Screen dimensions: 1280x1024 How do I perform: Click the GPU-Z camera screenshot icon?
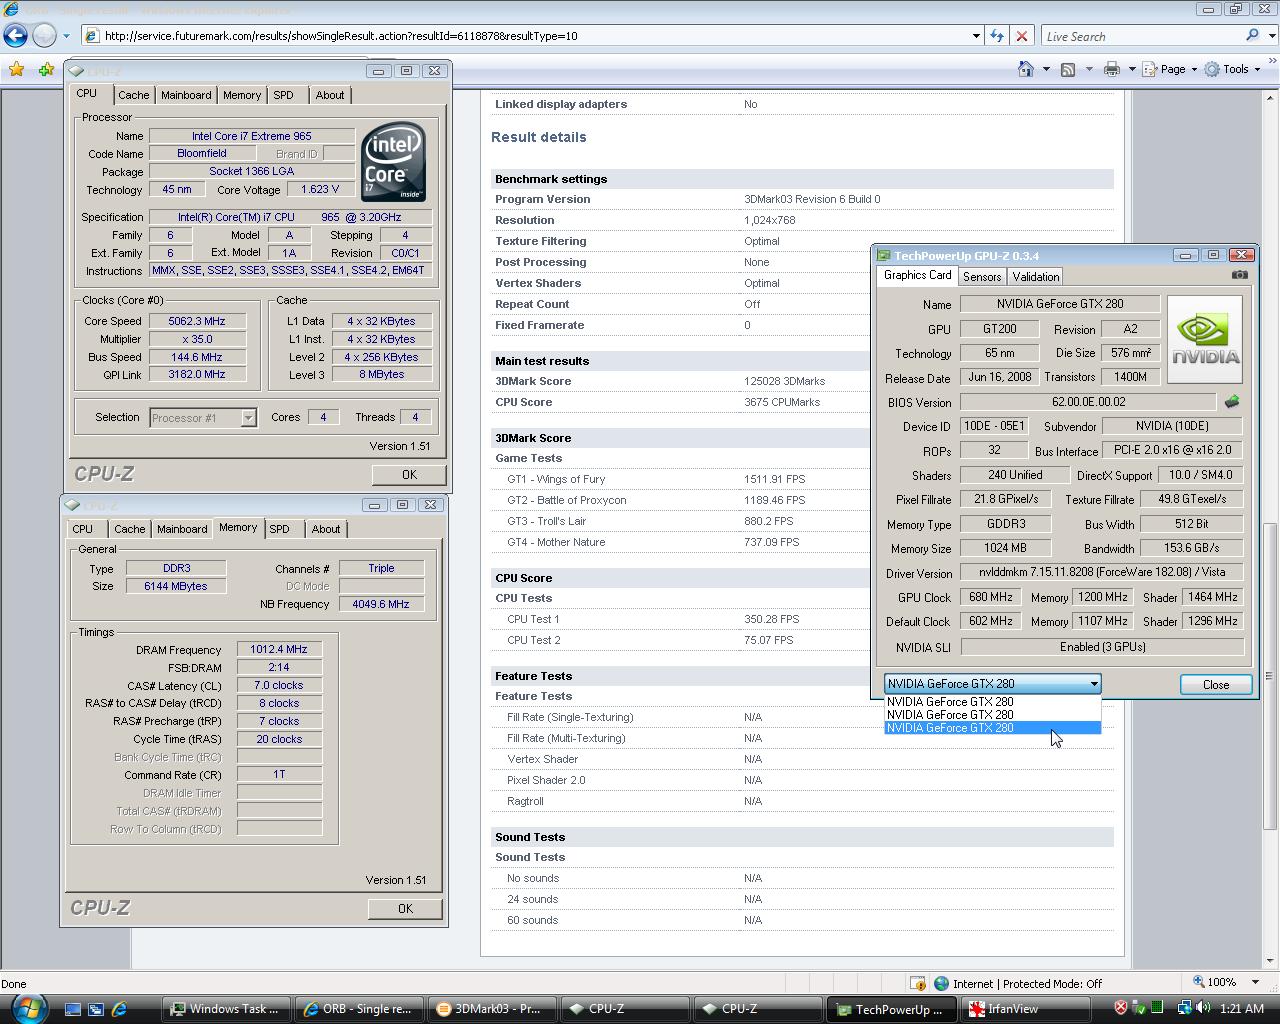pyautogui.click(x=1240, y=275)
